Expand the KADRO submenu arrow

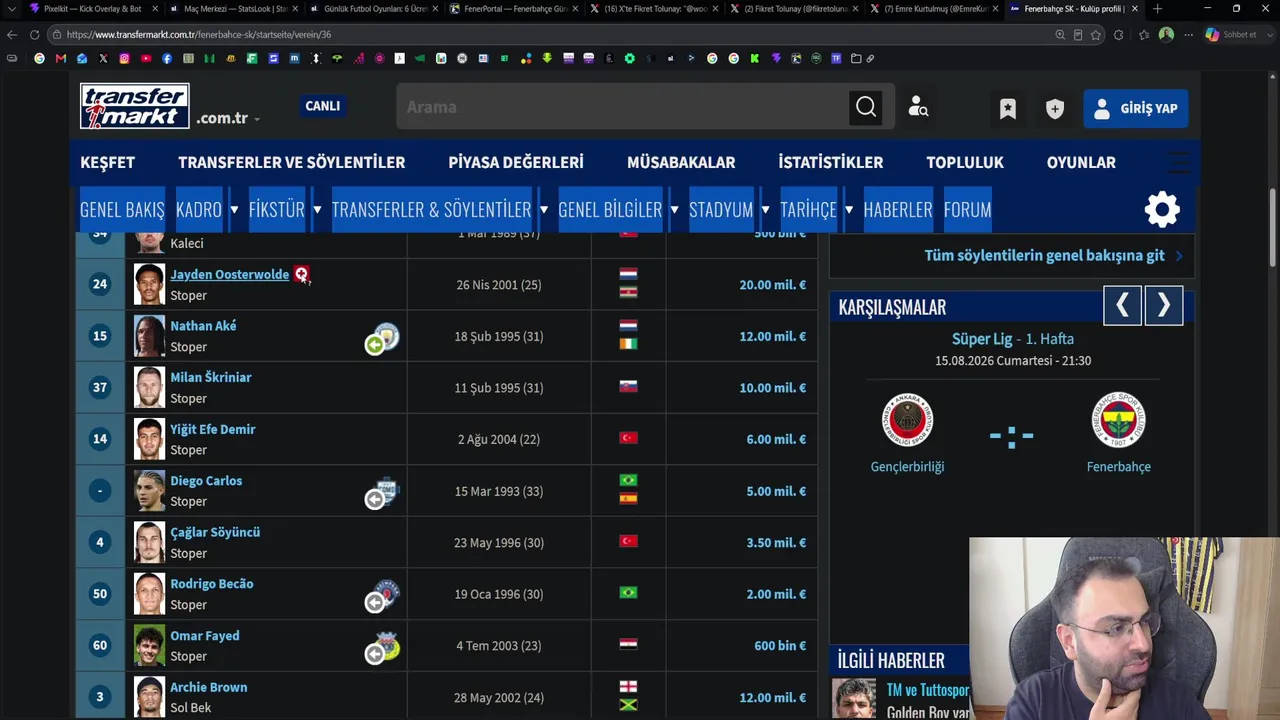point(234,210)
